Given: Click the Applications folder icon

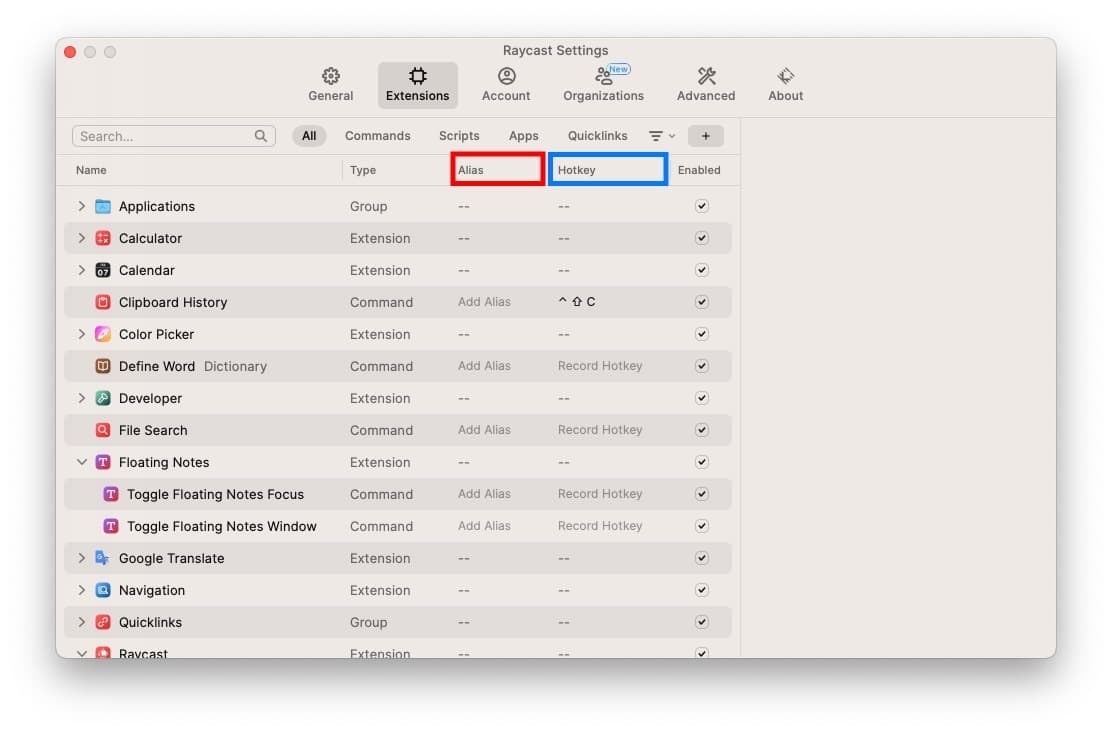Looking at the screenshot, I should 103,206.
